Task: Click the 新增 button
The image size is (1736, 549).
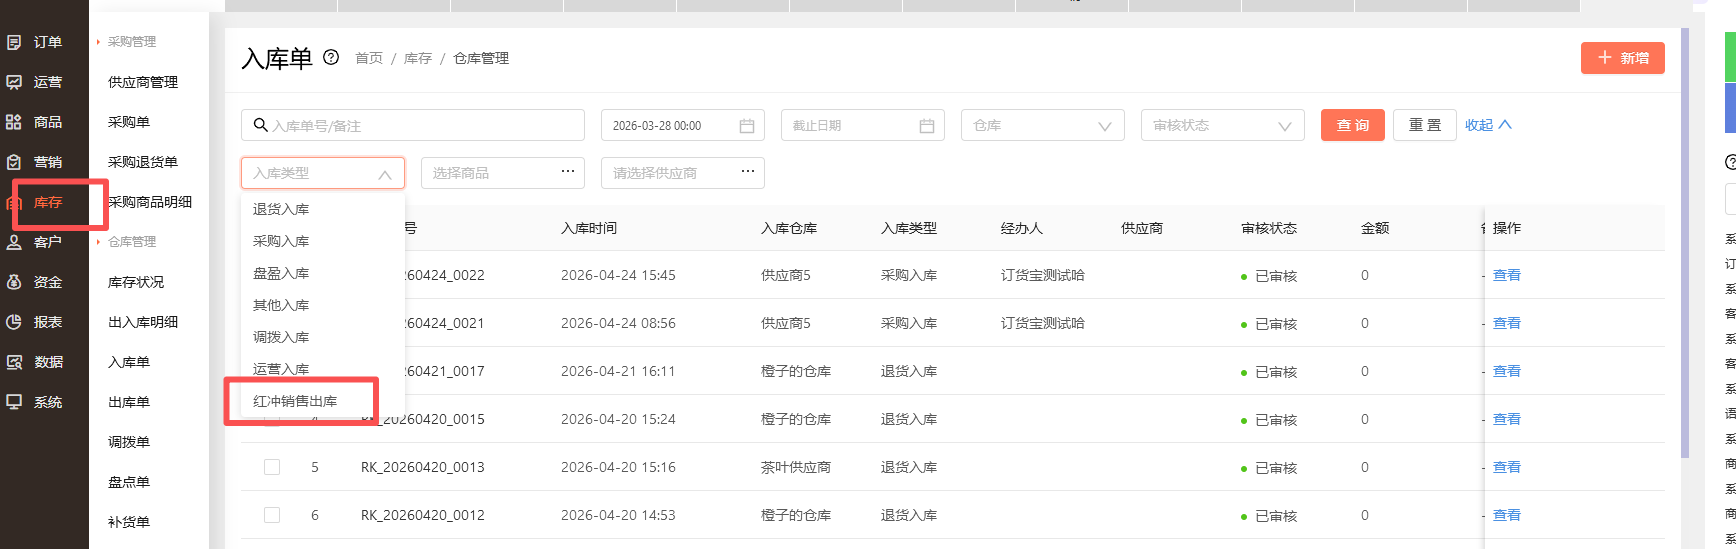Action: (x=1623, y=58)
